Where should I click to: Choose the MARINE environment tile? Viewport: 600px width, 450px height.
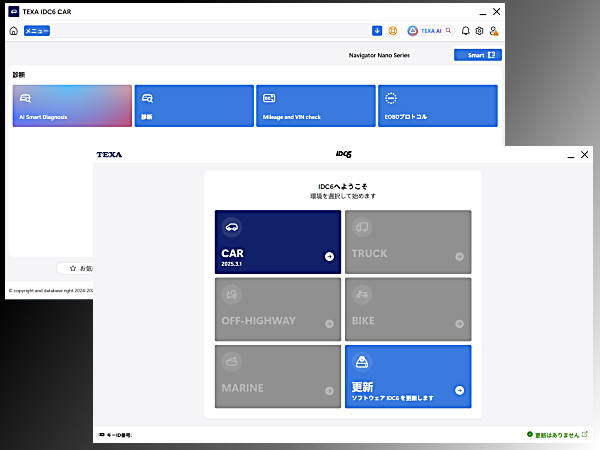(278, 376)
